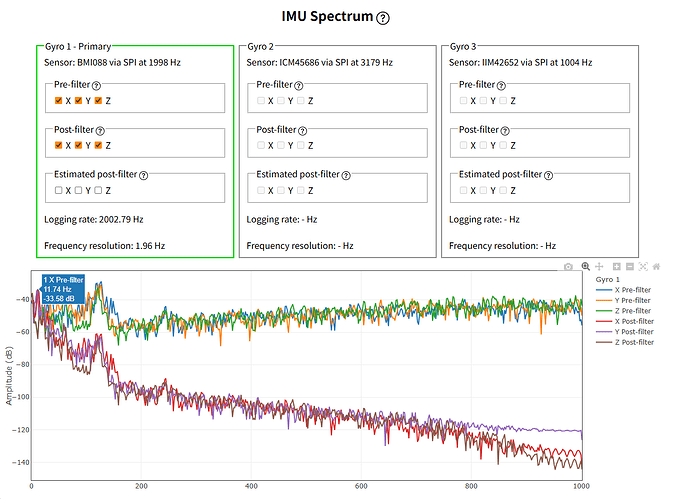Click the Zoom in plus icon
Viewport: 680px width, 499px height.
(x=617, y=267)
